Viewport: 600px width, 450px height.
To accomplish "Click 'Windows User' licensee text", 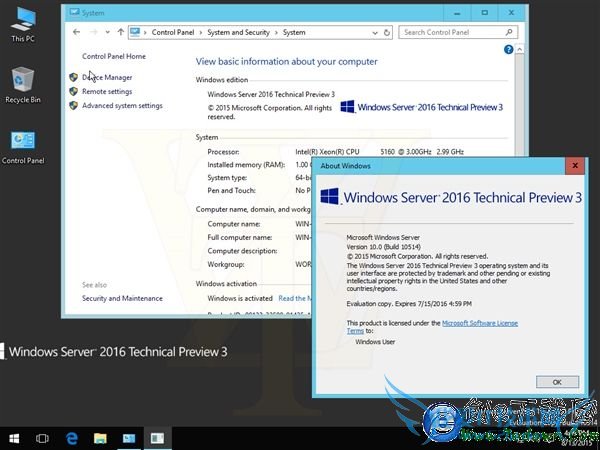I will point(375,342).
